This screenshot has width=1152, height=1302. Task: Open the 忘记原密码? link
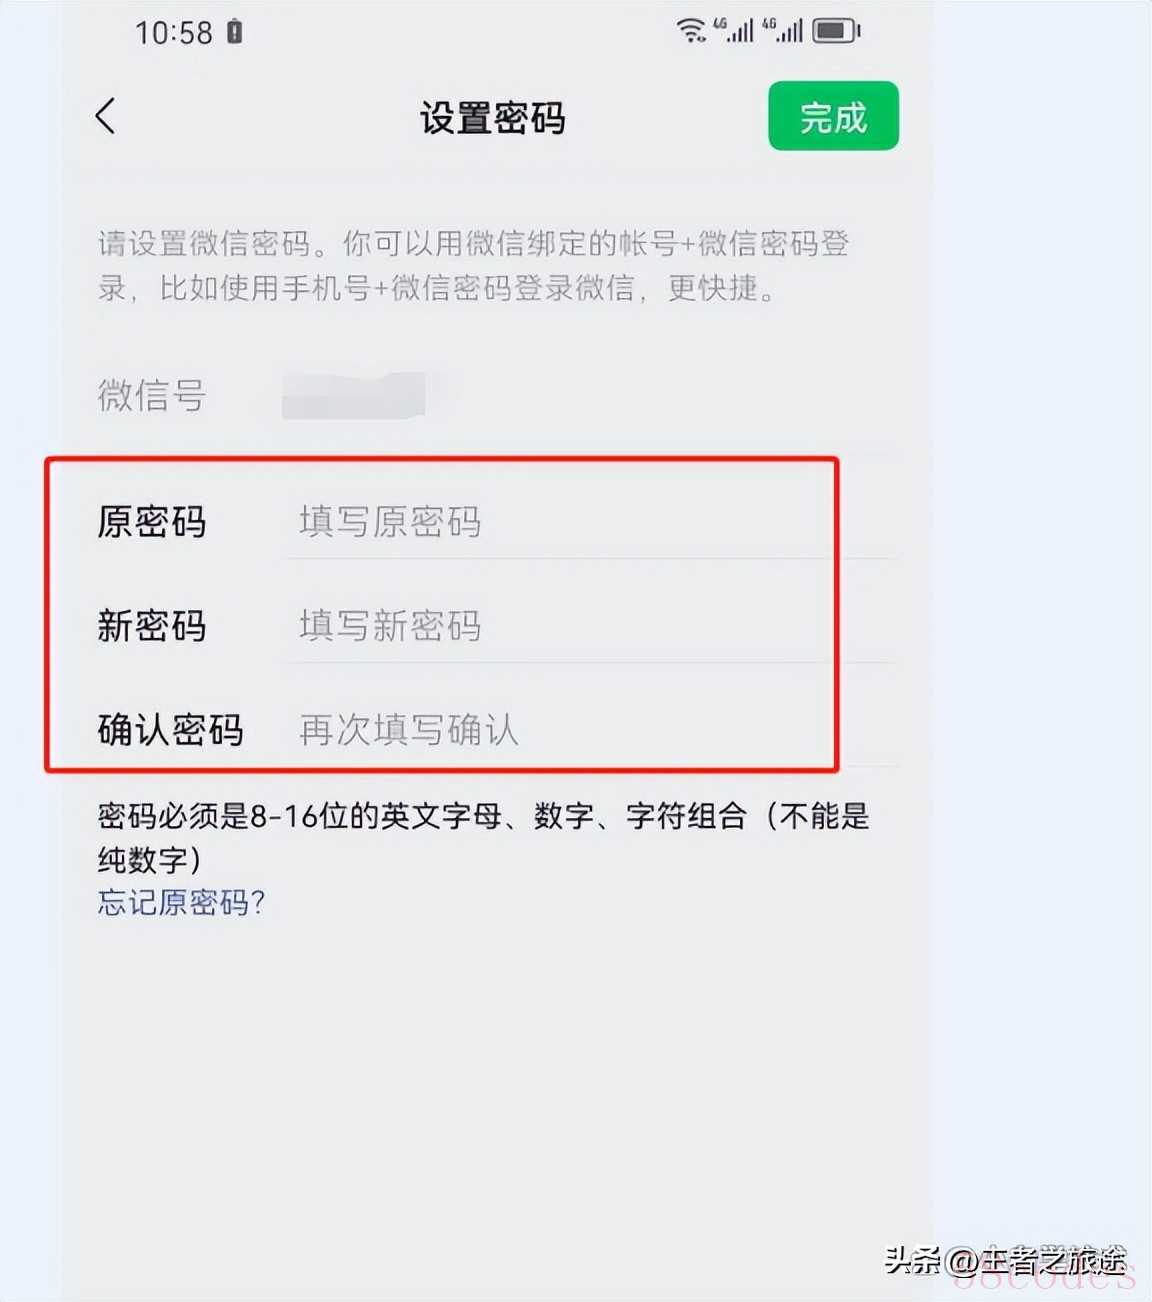(x=181, y=903)
